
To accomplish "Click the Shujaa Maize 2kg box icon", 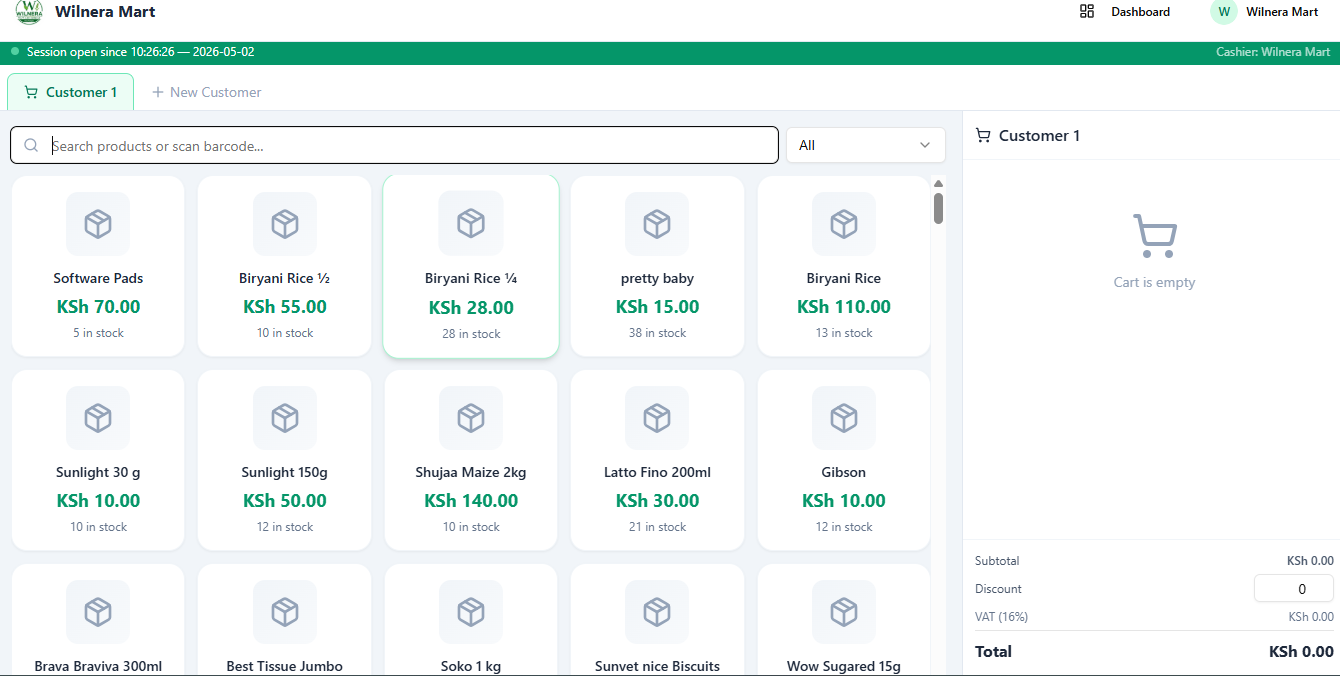I will tap(471, 418).
